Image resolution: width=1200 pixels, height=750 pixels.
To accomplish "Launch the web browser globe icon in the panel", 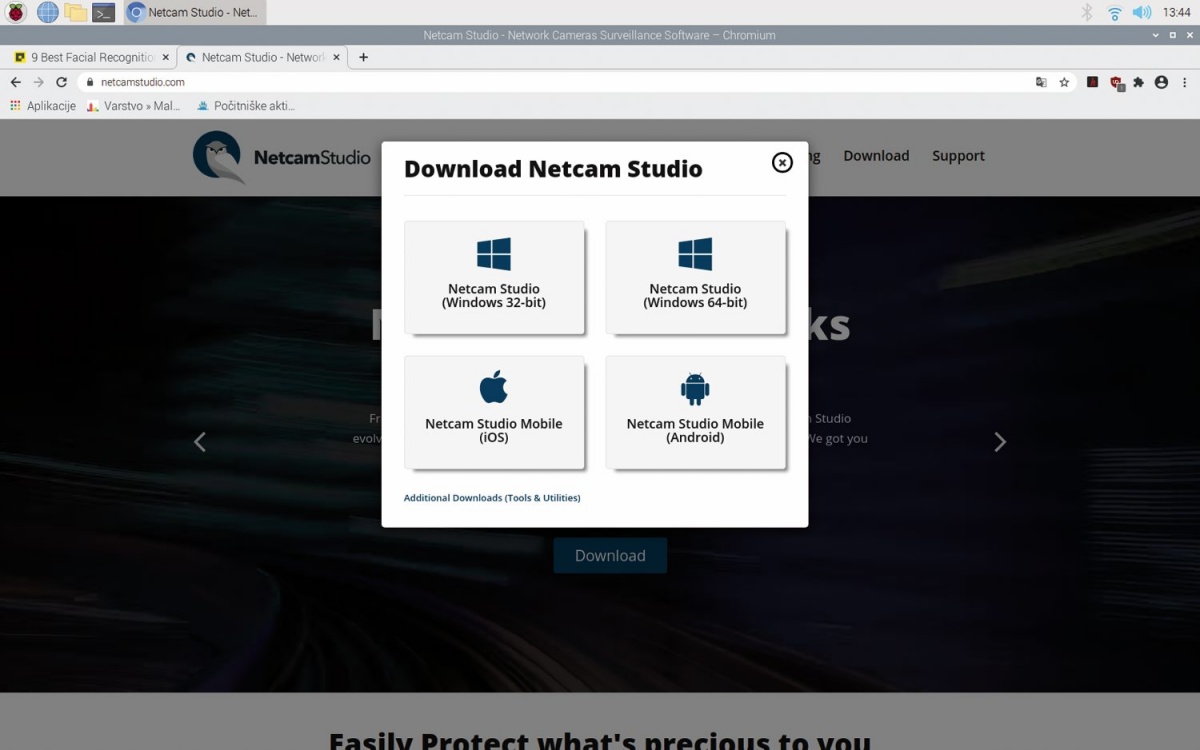I will (x=47, y=12).
